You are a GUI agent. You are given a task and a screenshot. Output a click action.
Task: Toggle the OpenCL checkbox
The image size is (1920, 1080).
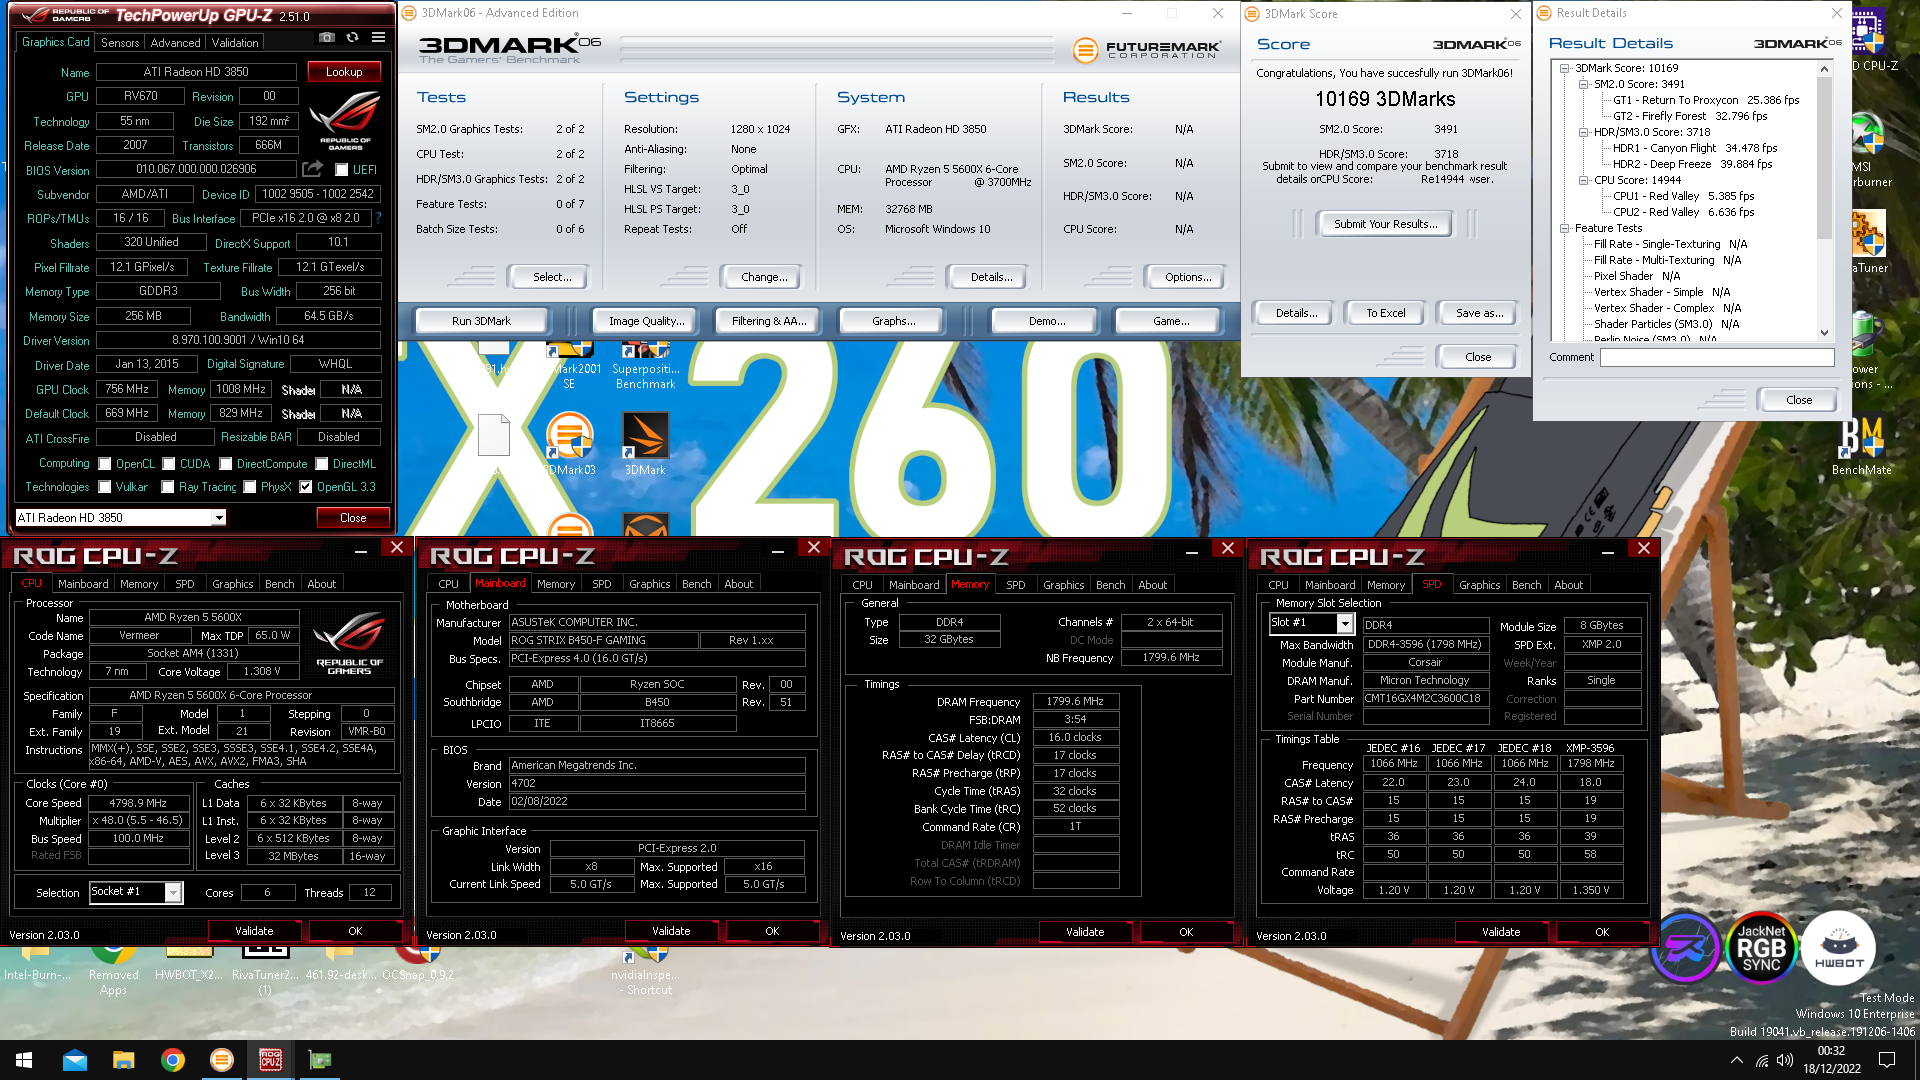[104, 464]
